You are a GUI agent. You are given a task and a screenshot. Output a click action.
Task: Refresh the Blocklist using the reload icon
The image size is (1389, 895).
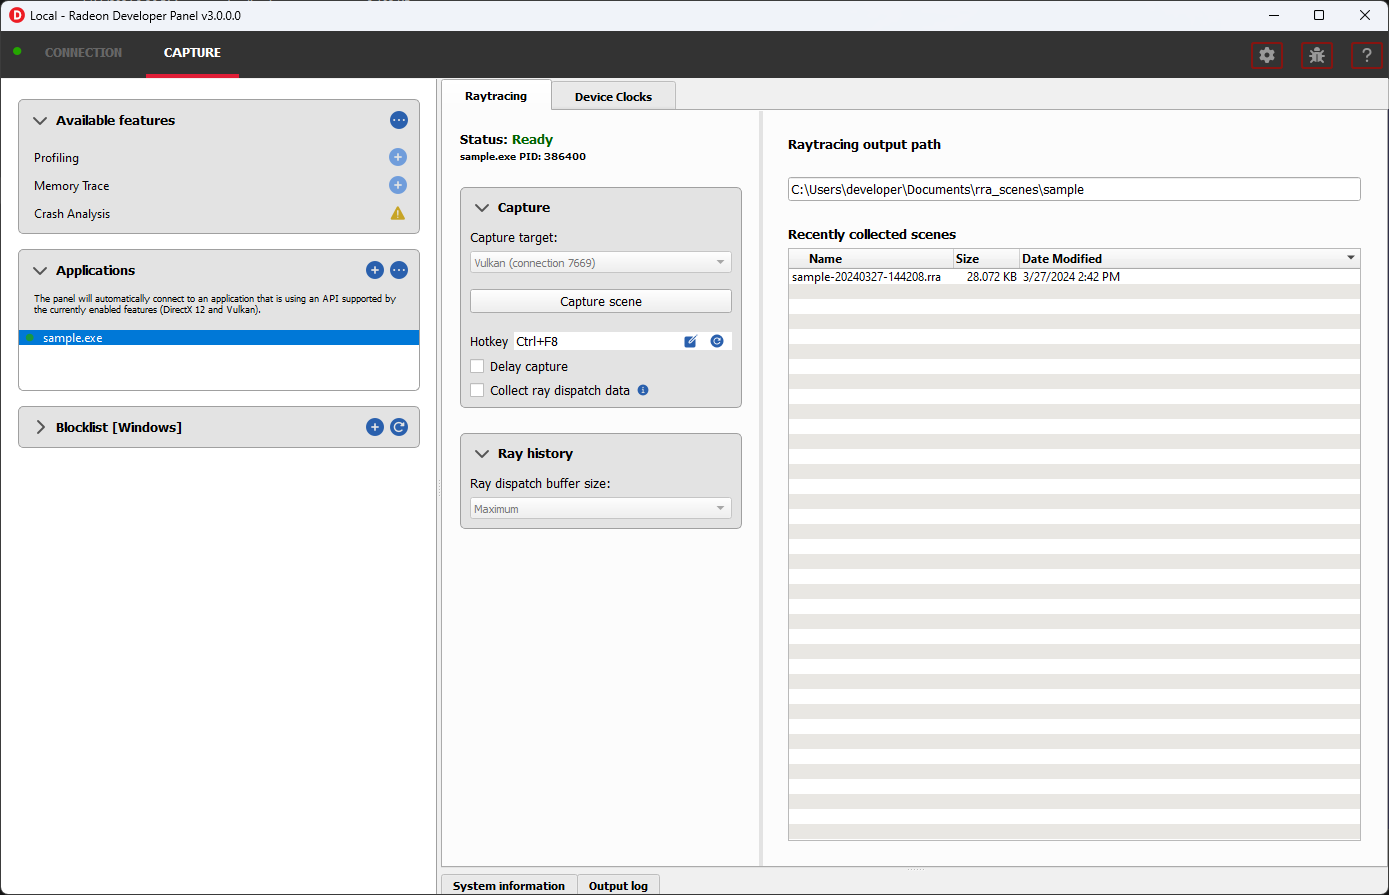[399, 427]
